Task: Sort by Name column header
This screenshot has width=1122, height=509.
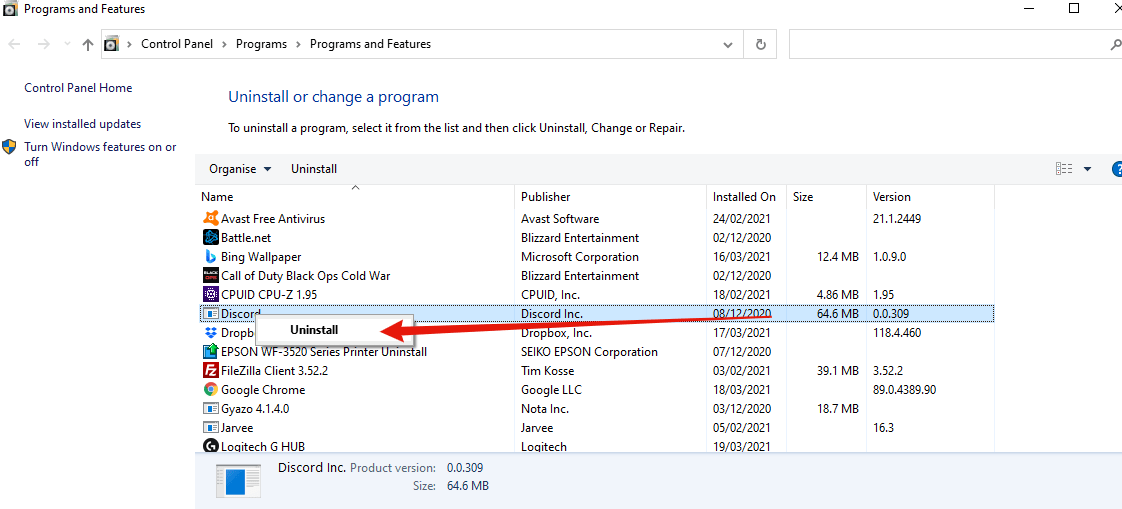Action: tap(356, 197)
